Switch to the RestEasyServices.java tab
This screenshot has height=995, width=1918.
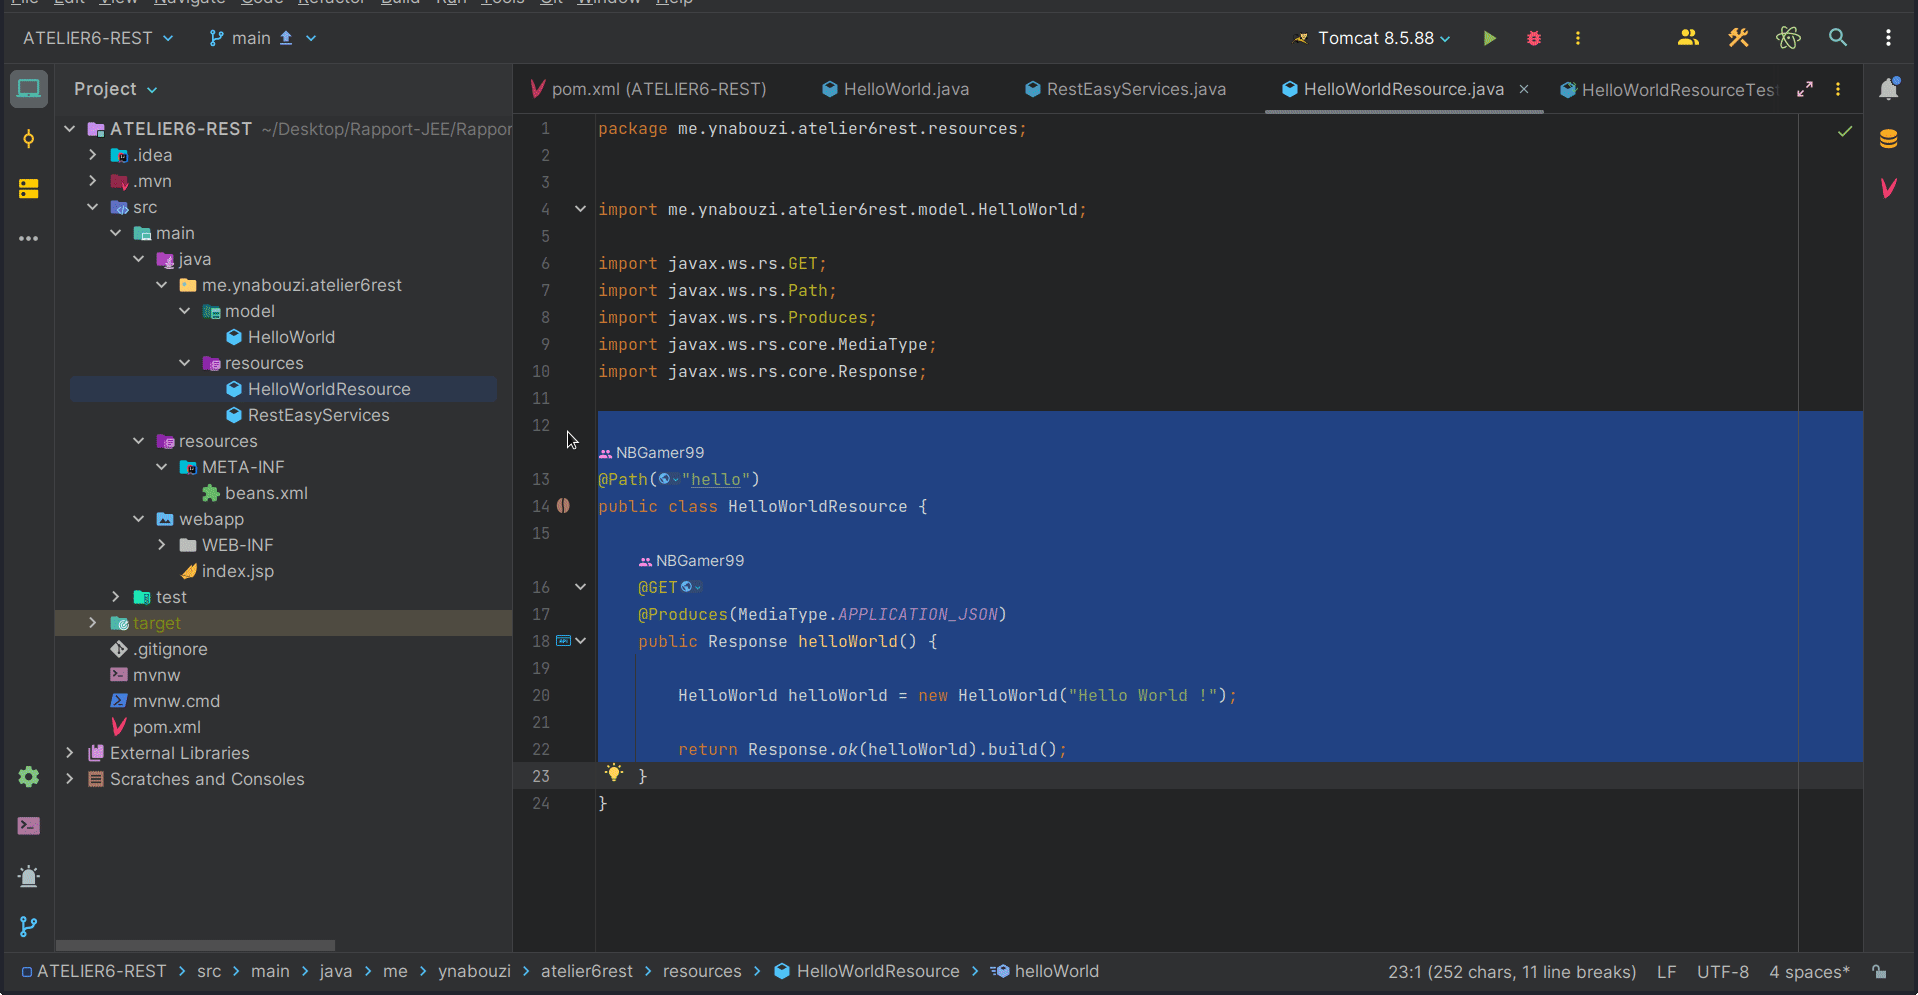point(1135,89)
